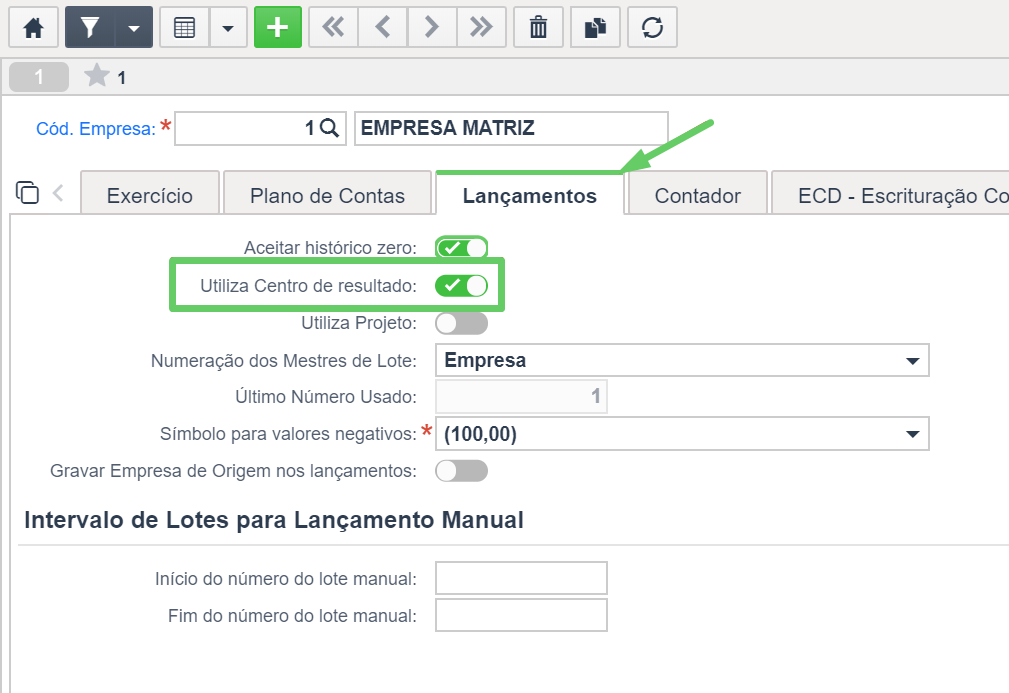Screen dimensions: 1009x693
Task: Click the home icon in toolbar
Action: point(33,28)
